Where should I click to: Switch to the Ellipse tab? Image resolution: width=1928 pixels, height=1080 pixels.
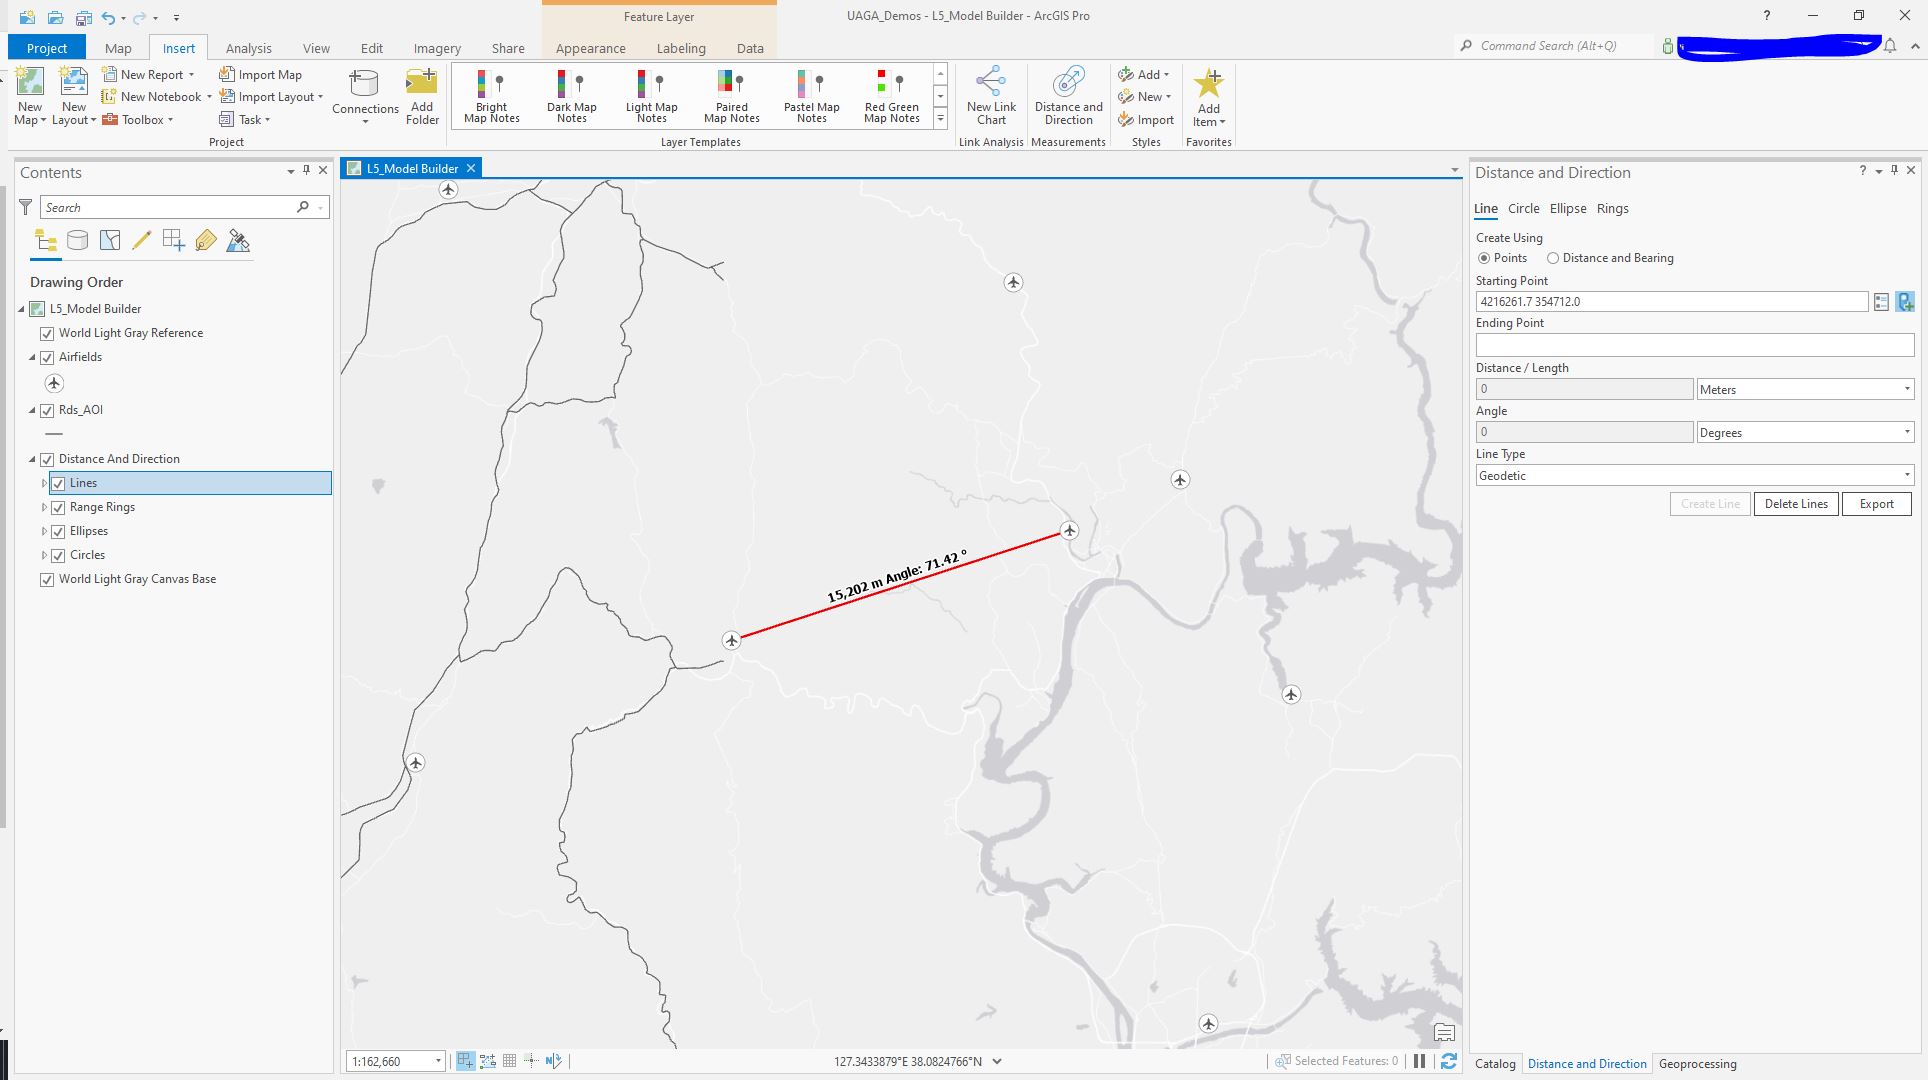(x=1567, y=208)
